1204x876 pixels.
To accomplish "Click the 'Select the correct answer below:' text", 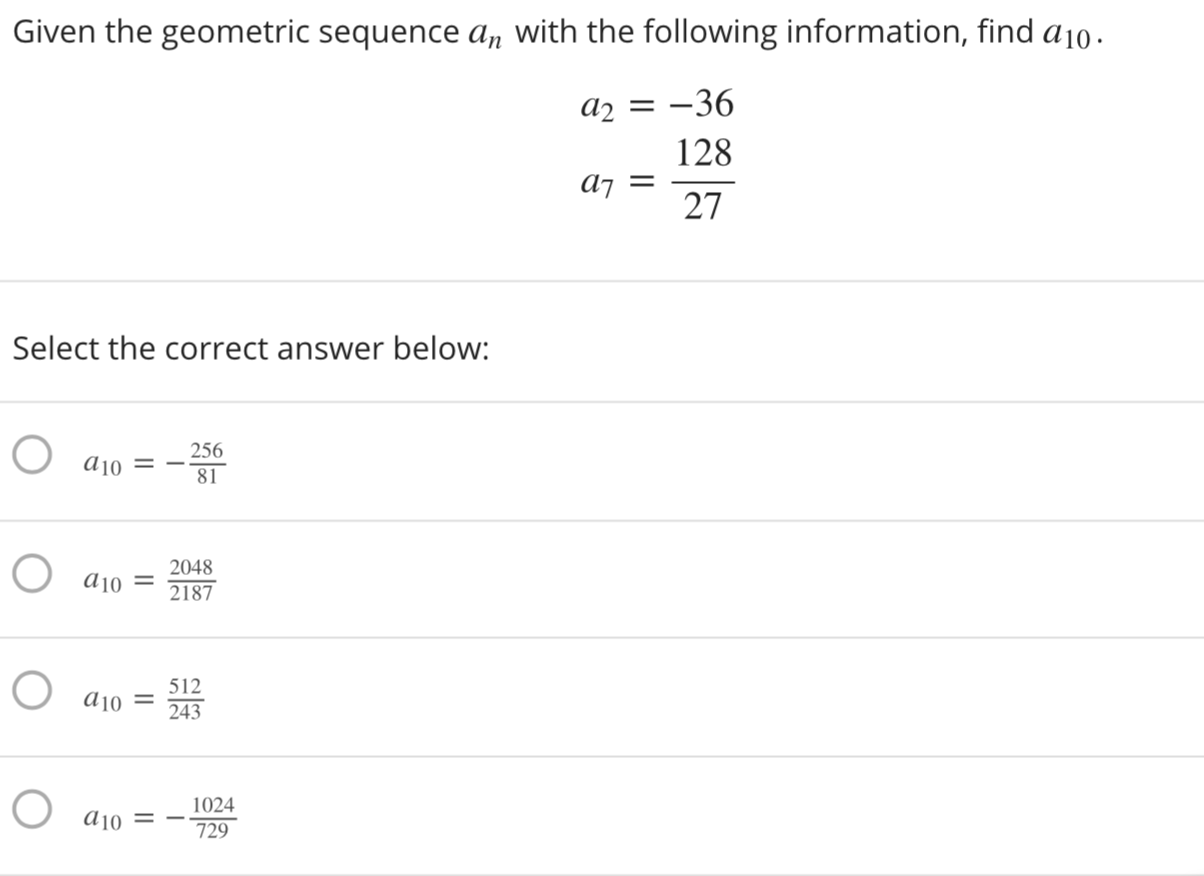I will (251, 349).
